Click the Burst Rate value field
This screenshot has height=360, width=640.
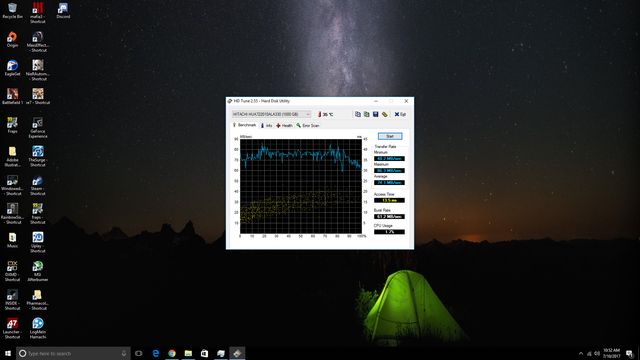tap(389, 216)
